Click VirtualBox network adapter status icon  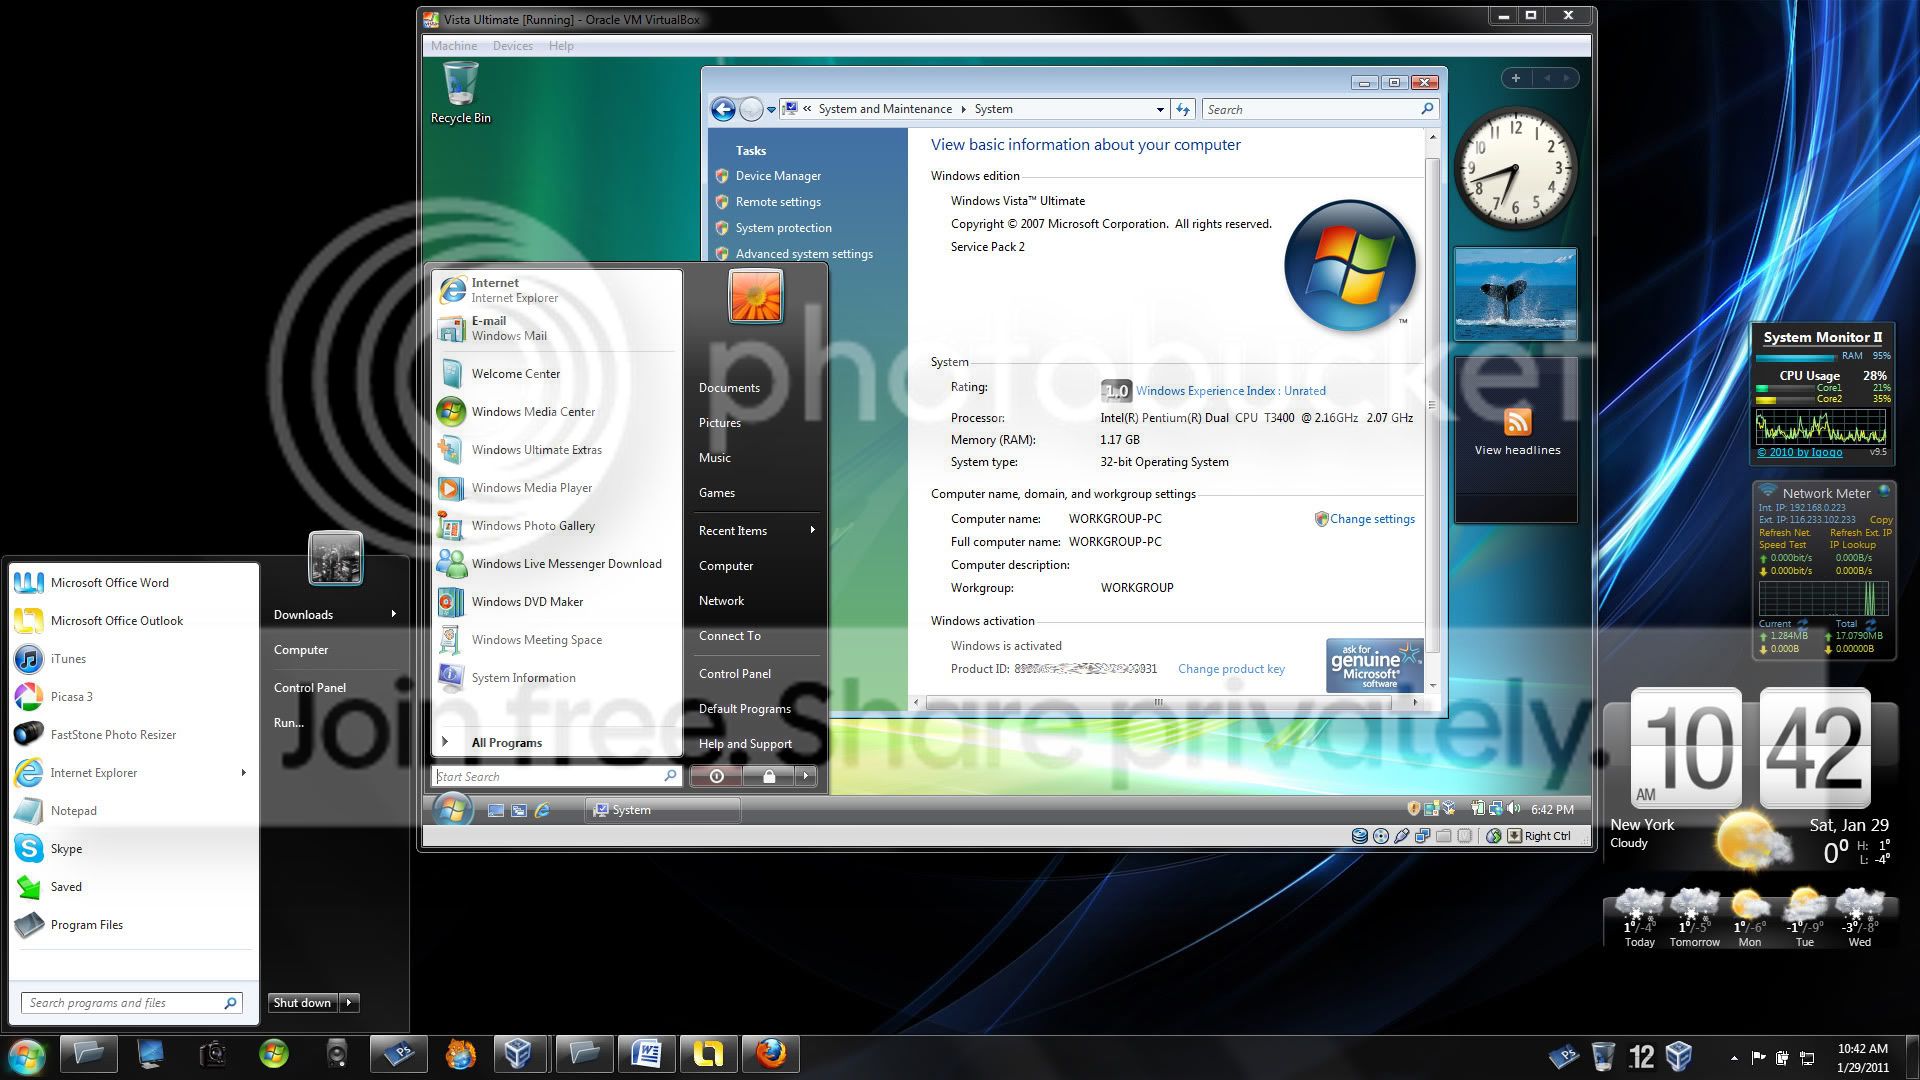coord(1422,836)
